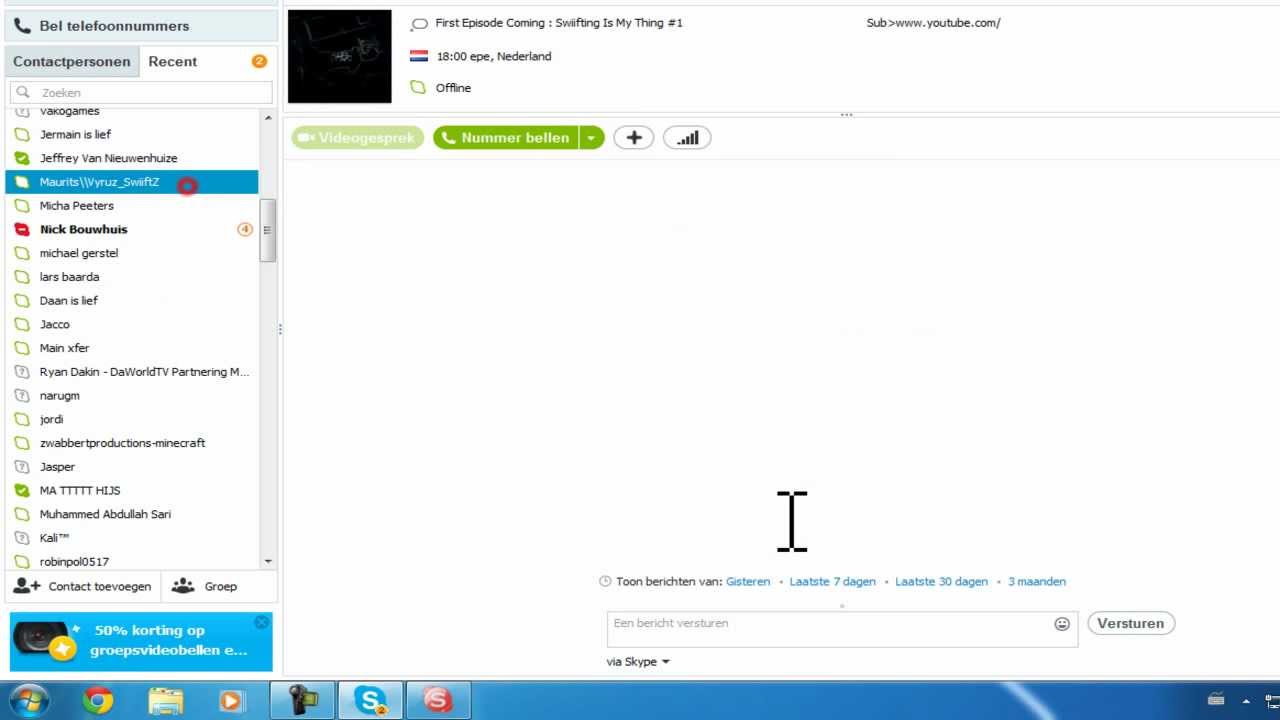Select contact Maurits\\Vyruz_SwiiftZ

click(x=132, y=182)
